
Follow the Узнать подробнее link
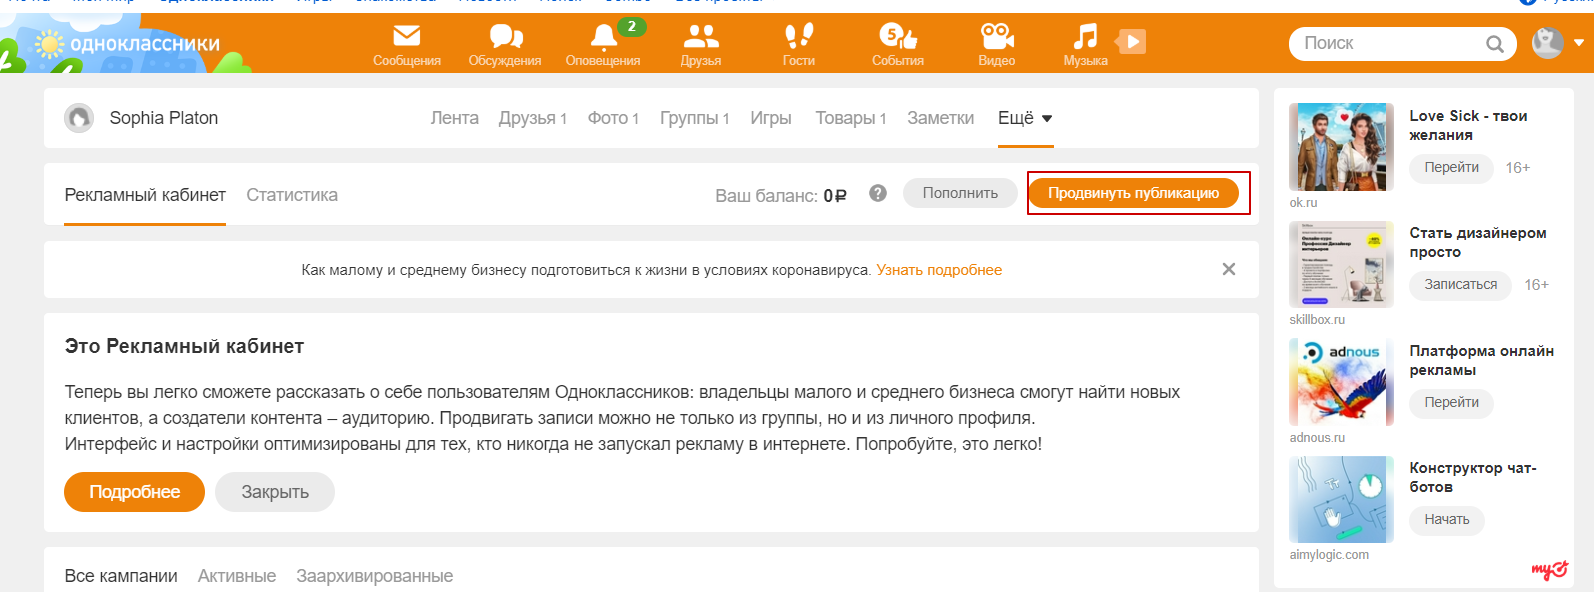pos(939,270)
